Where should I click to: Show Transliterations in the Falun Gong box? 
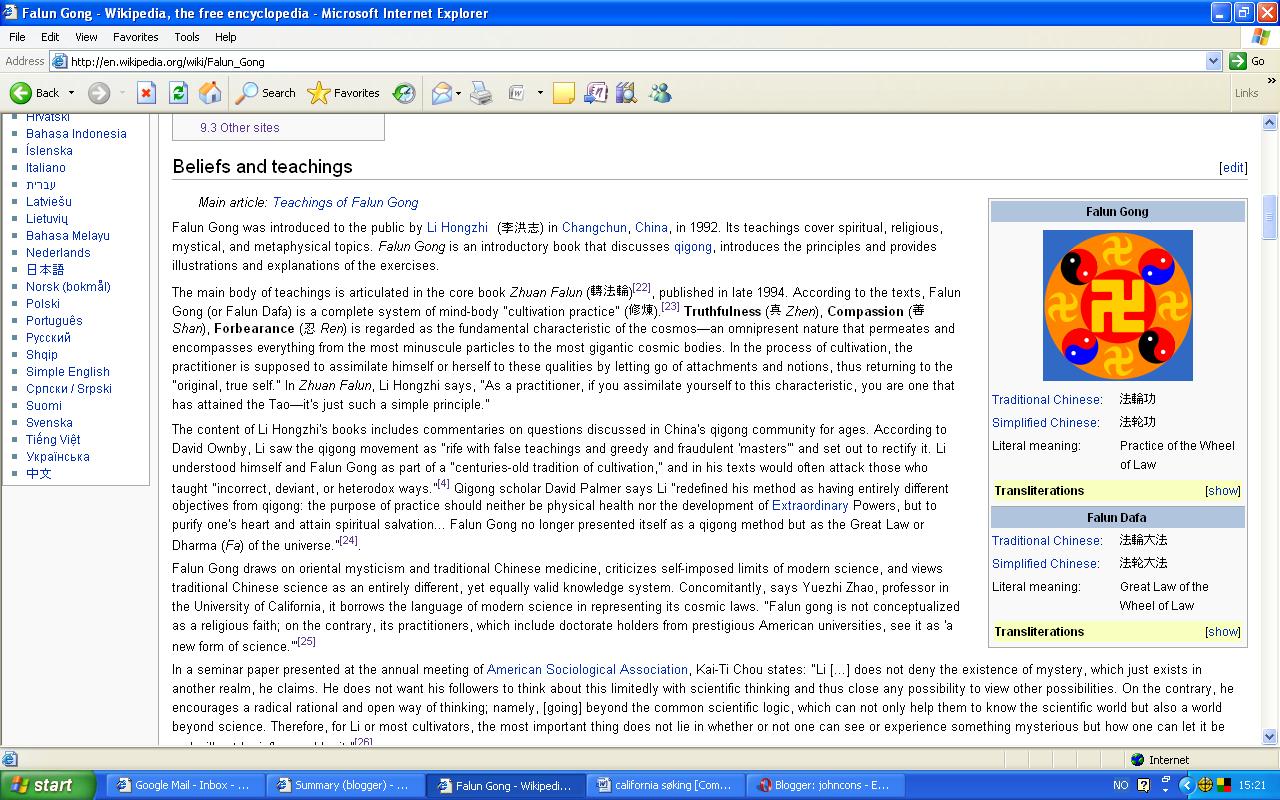pyautogui.click(x=1222, y=491)
